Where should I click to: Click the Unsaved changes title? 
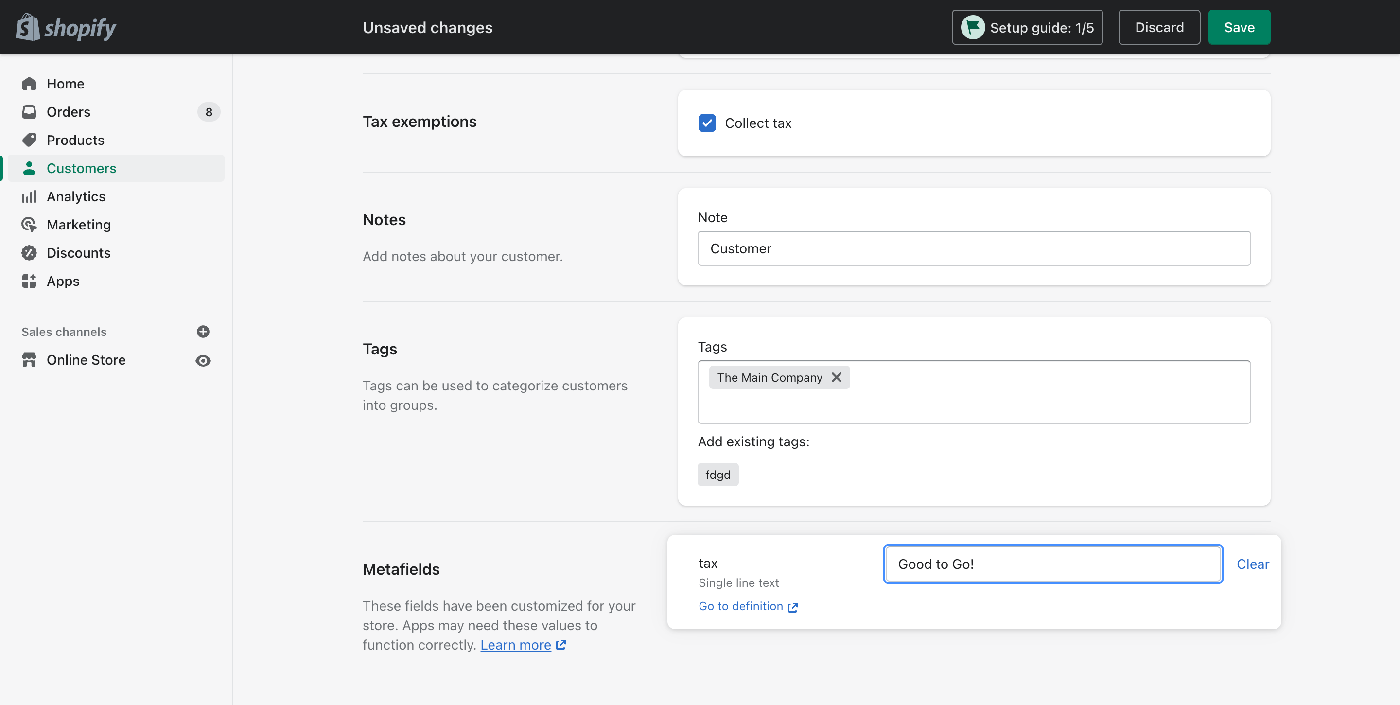[x=428, y=28]
